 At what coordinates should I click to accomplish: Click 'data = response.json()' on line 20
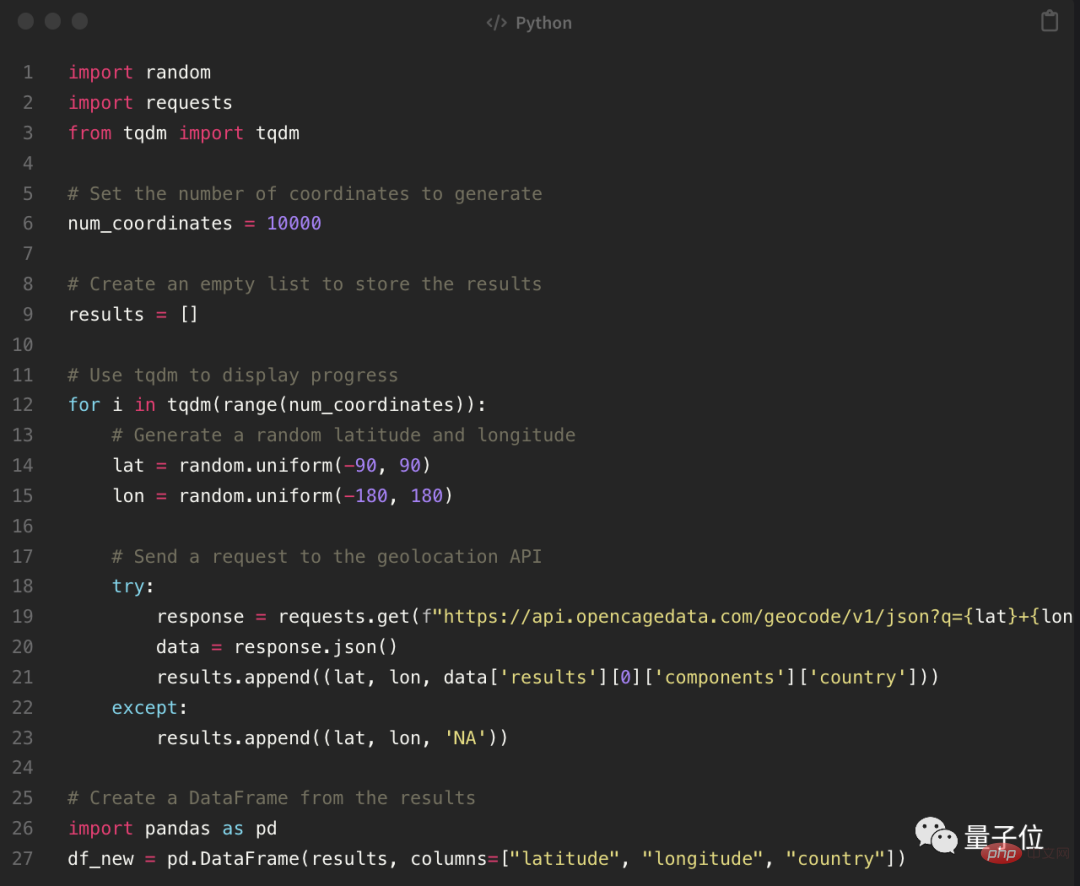(x=277, y=647)
